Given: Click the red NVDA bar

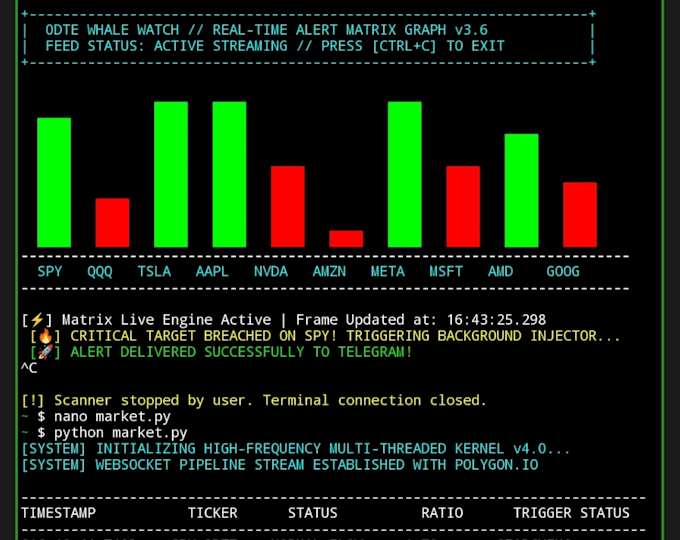Looking at the screenshot, I should (x=288, y=207).
